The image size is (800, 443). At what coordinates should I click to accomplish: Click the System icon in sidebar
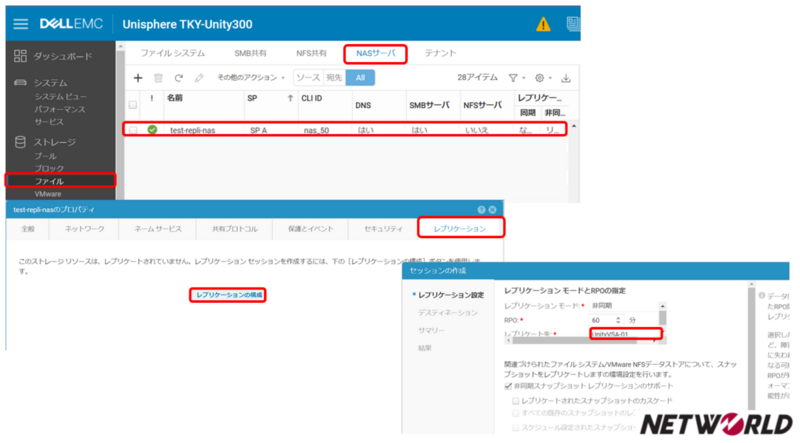point(20,82)
